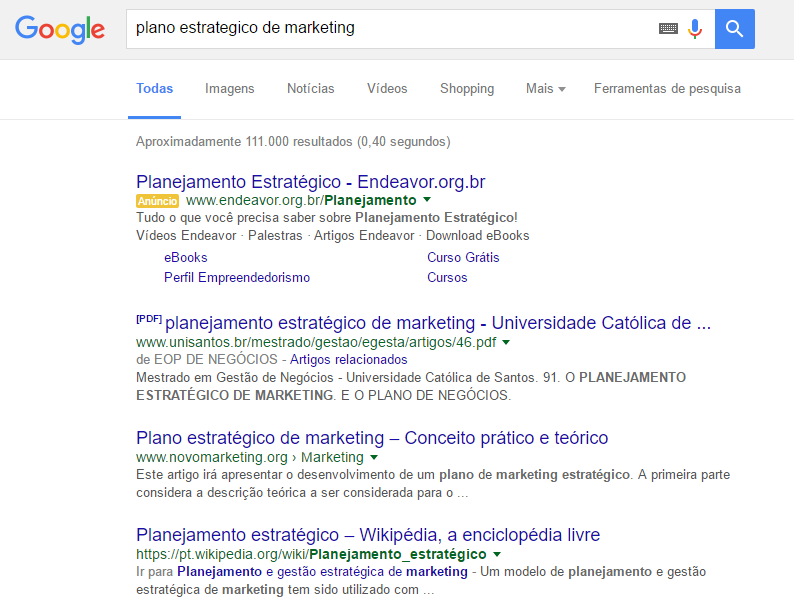794x612 pixels.
Task: Click the www.novomarketing.org Marketing URL text
Action: [x=250, y=458]
